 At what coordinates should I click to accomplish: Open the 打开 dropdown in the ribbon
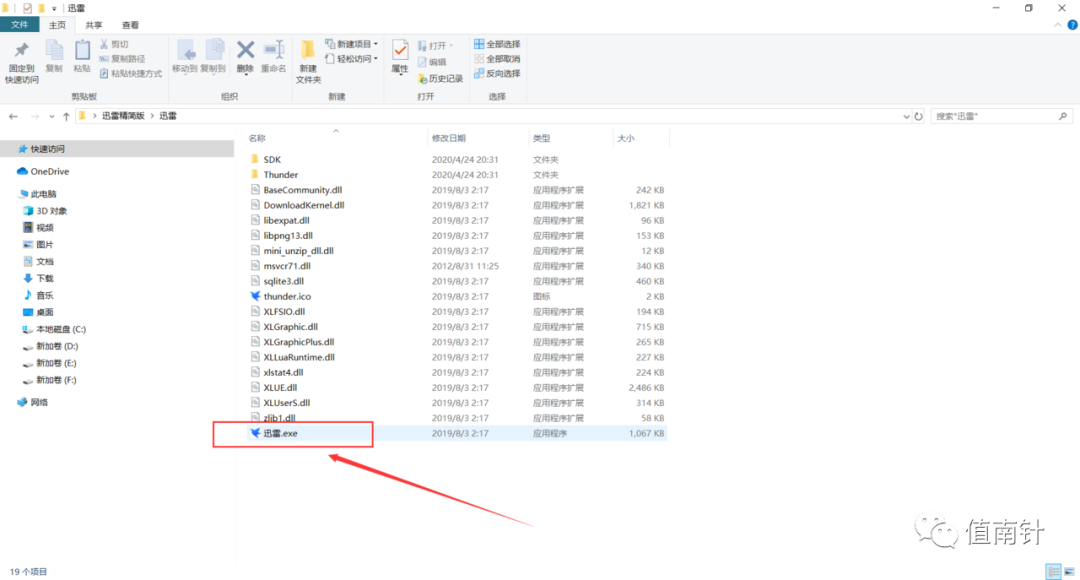point(435,45)
